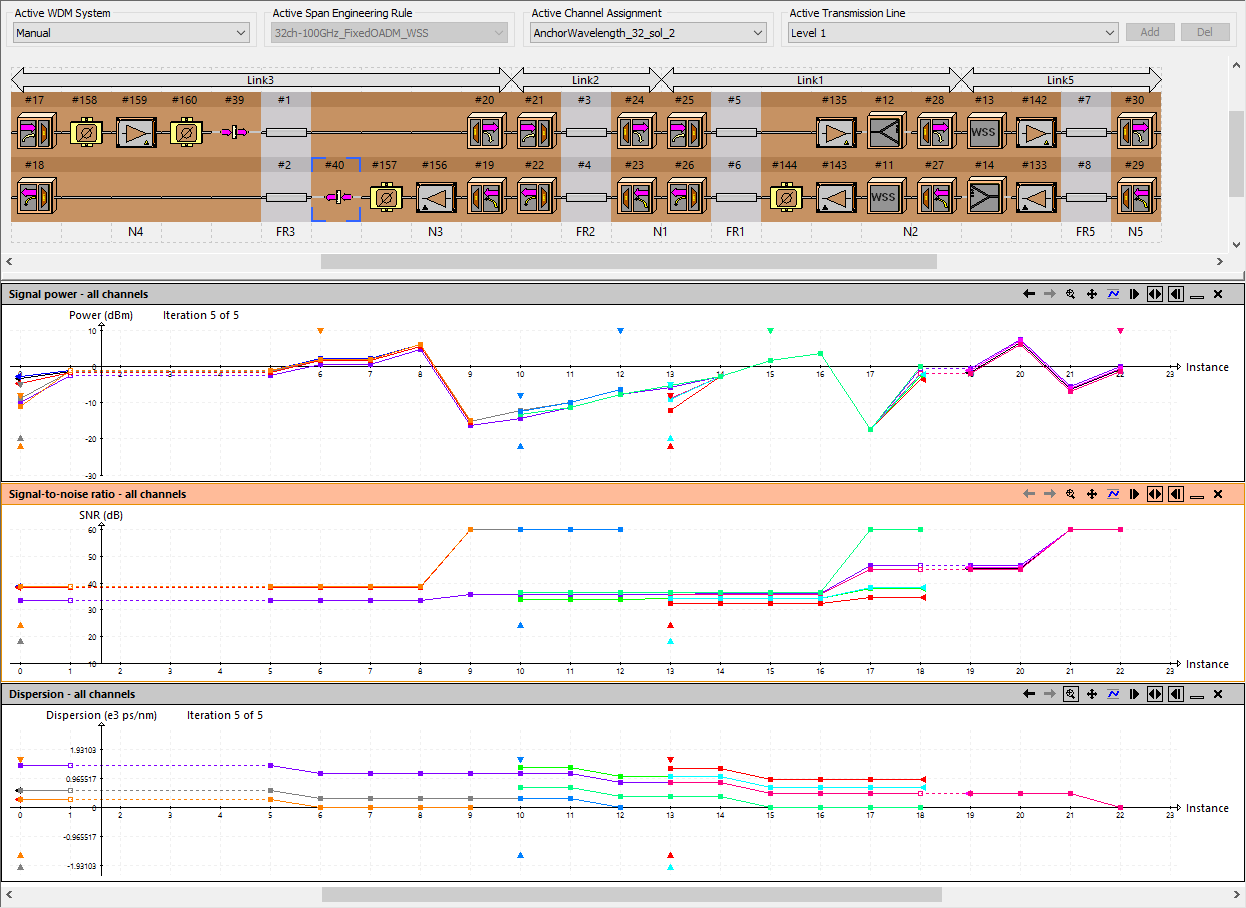Click the FR3 fiber label
Screen dimensions: 1246x908
click(285, 232)
